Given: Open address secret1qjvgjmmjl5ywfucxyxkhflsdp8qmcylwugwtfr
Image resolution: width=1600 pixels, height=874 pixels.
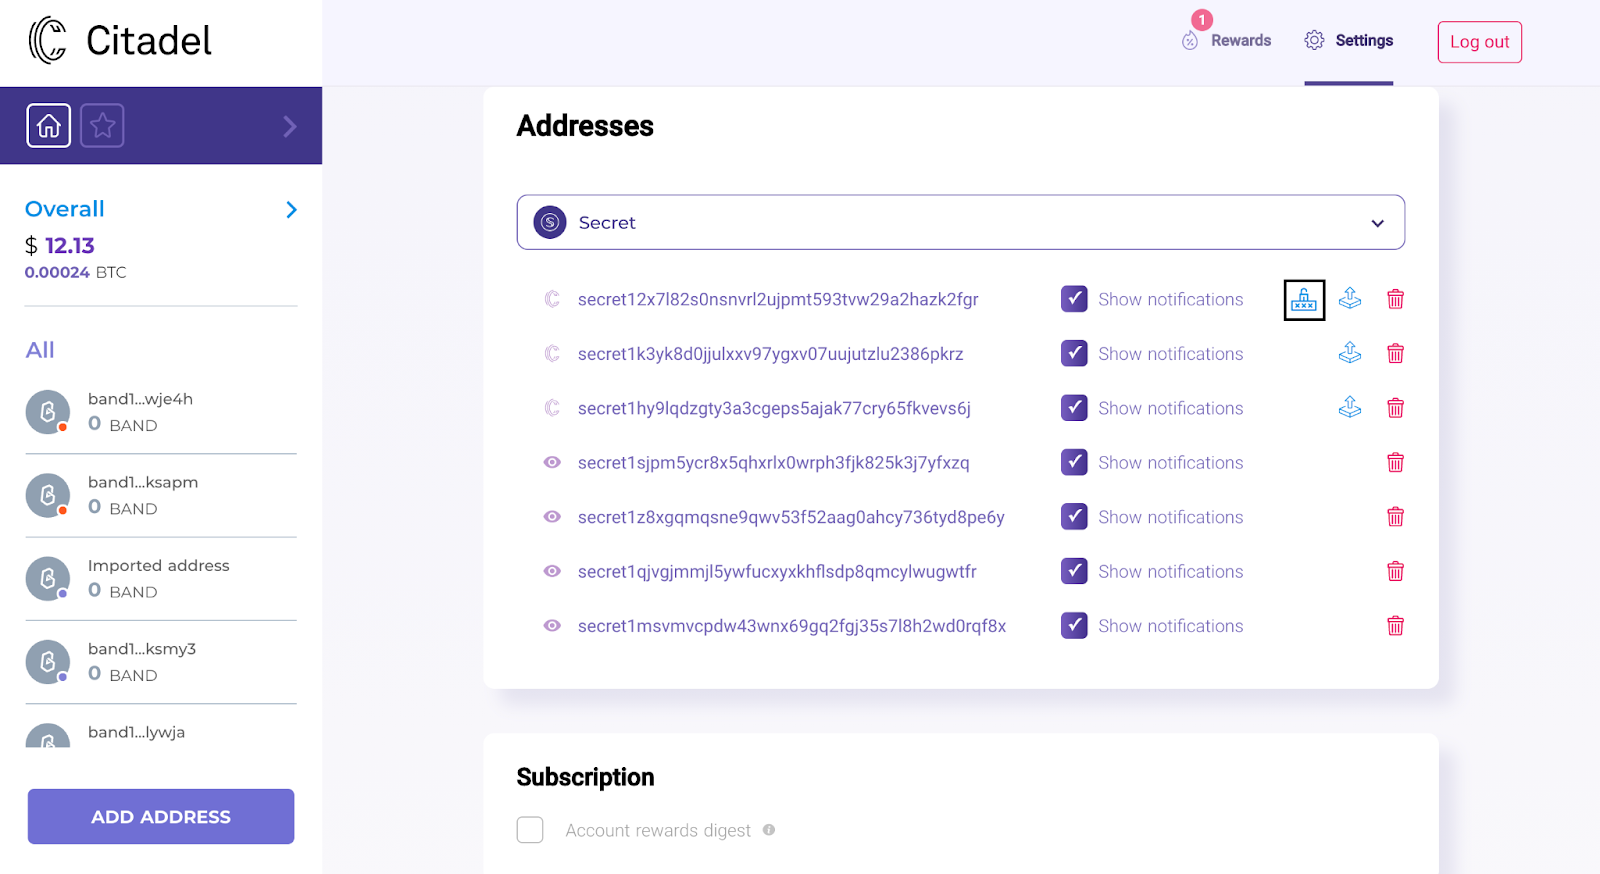Looking at the screenshot, I should pos(777,572).
